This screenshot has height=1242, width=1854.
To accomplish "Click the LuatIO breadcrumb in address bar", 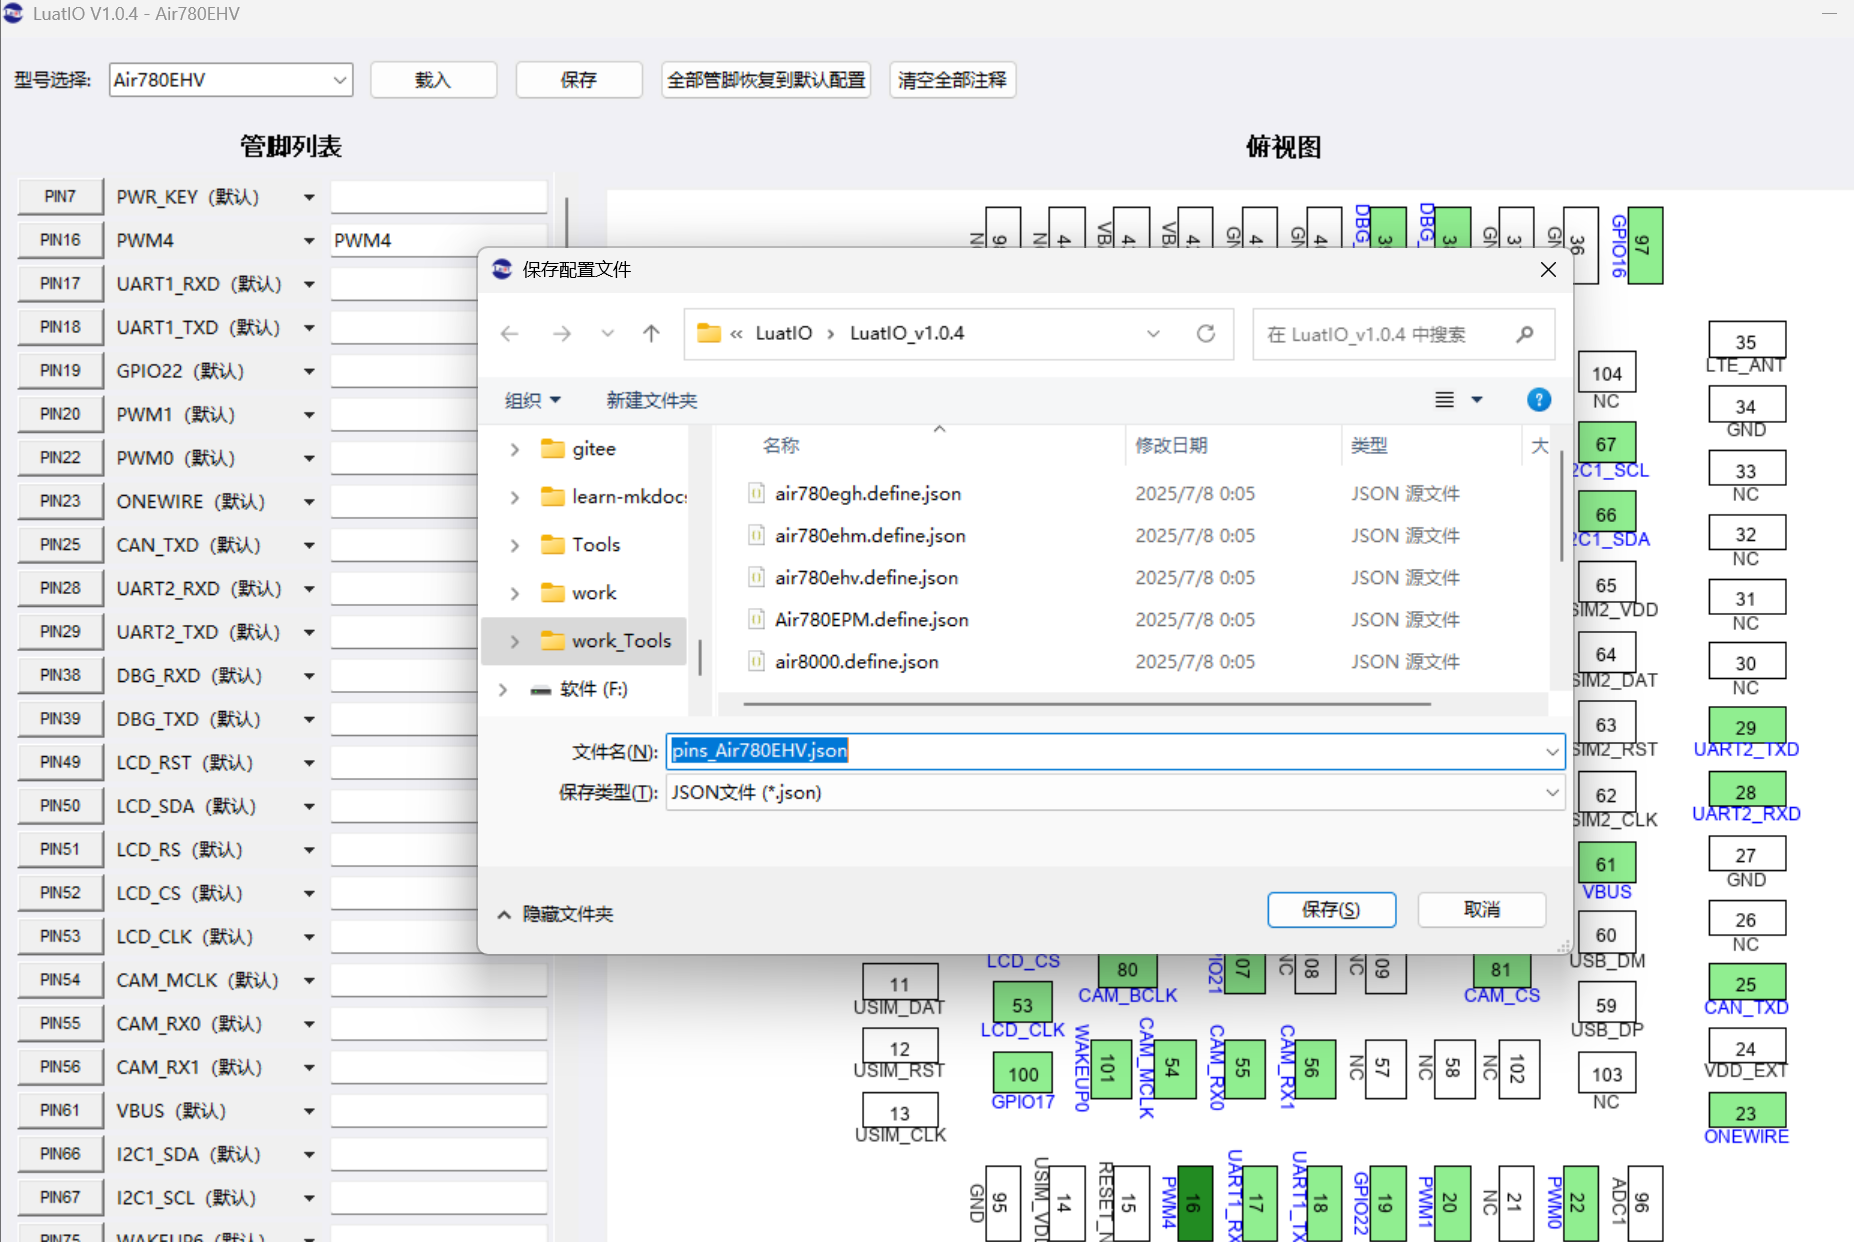I will point(783,334).
